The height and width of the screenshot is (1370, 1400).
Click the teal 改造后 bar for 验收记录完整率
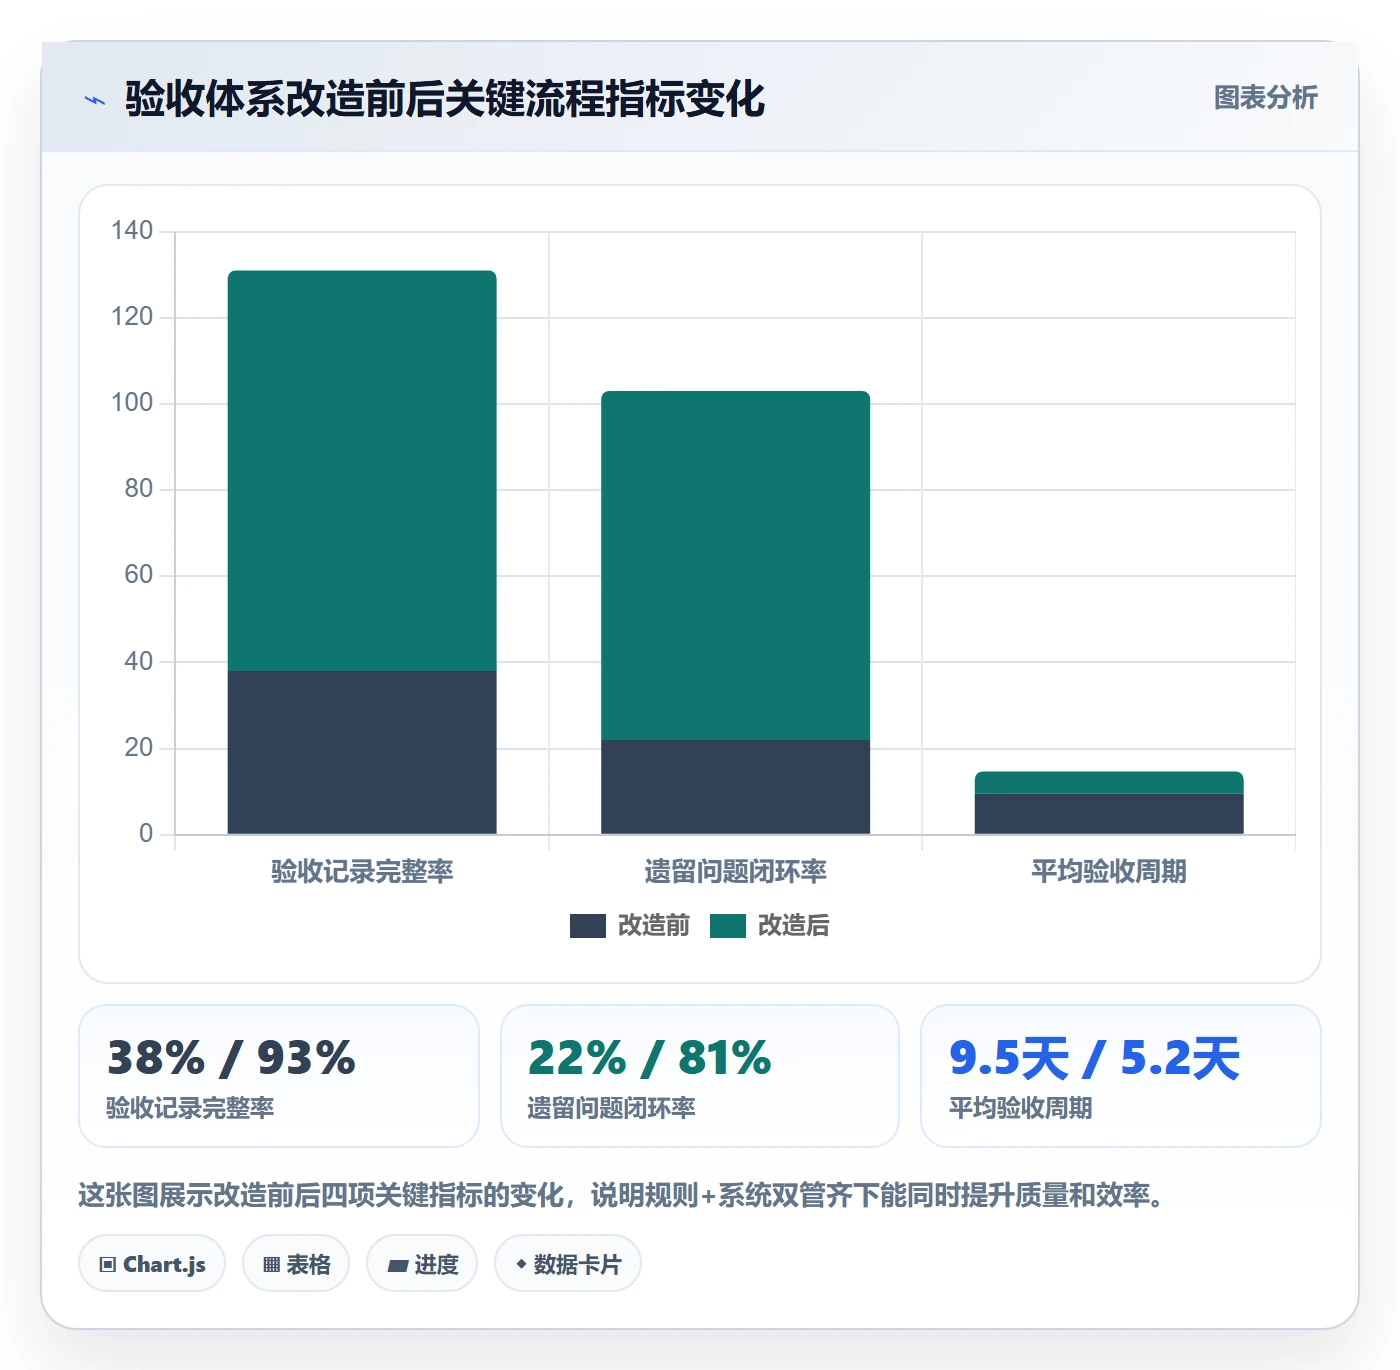pyautogui.click(x=362, y=470)
